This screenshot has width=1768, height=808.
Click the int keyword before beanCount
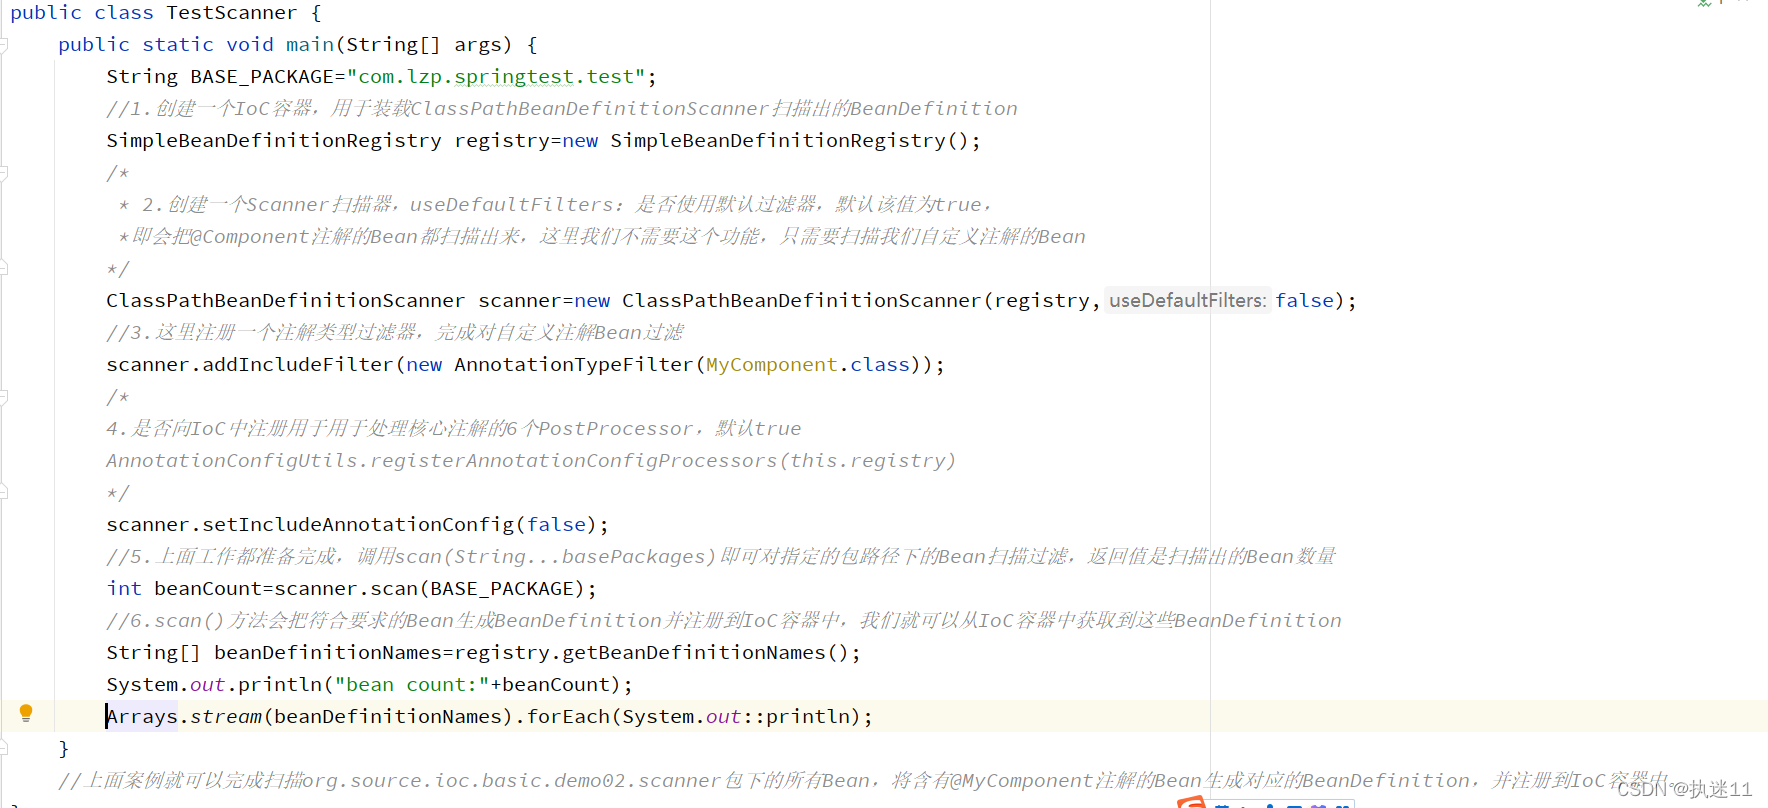click(x=124, y=589)
